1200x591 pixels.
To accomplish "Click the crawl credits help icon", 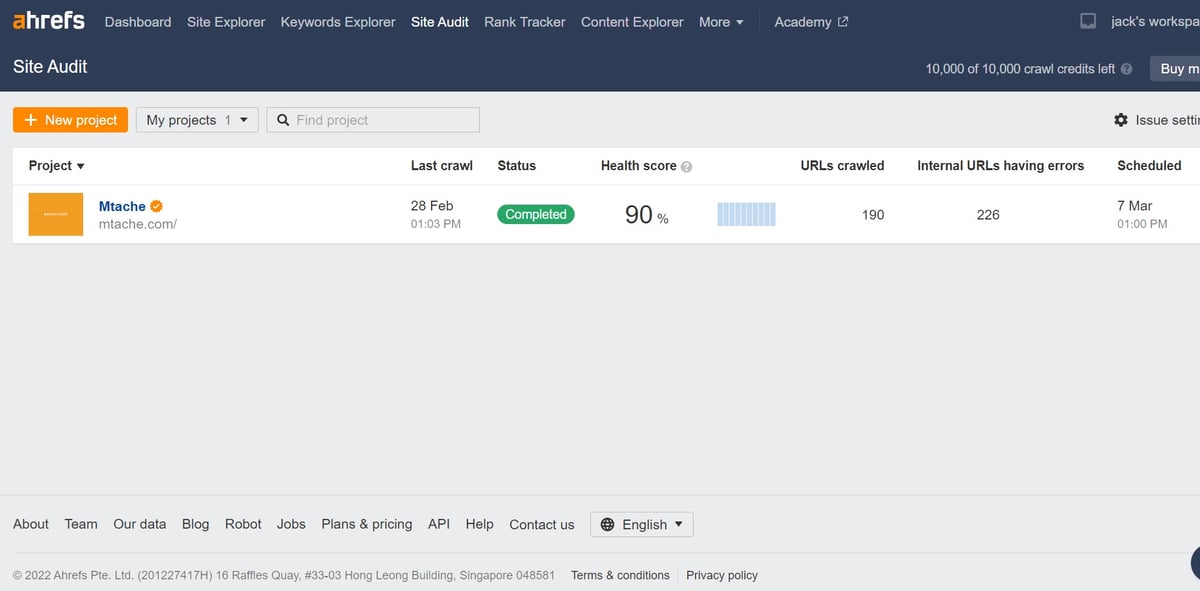I will coord(1127,69).
